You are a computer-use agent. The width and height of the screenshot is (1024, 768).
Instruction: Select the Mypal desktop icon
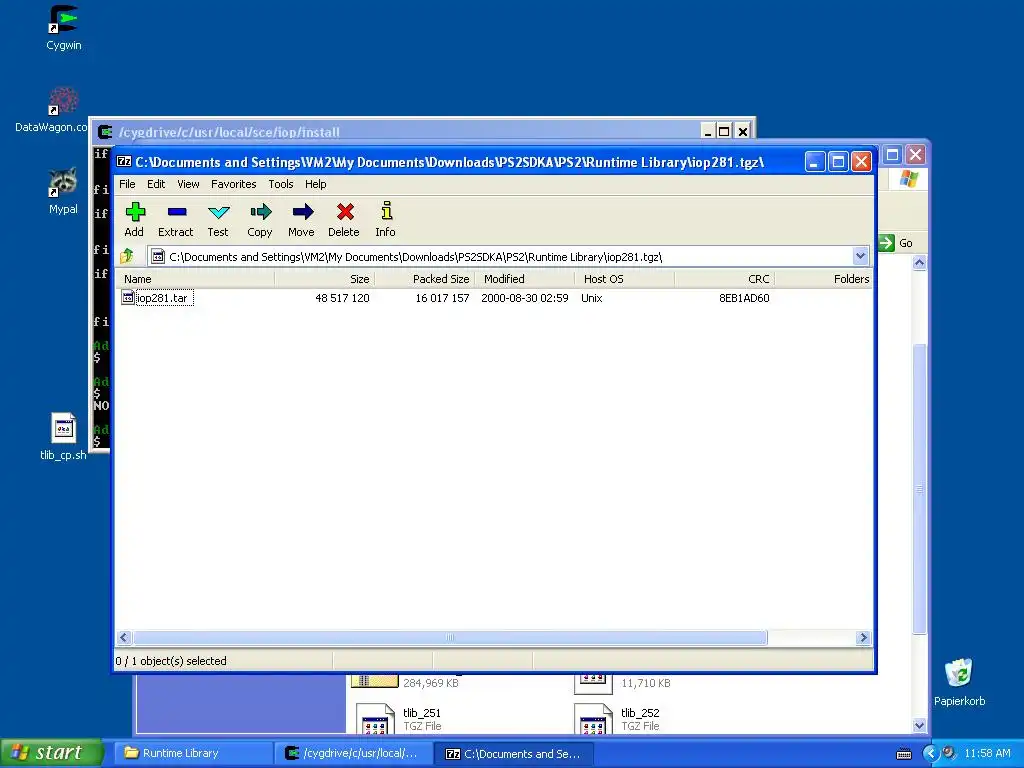click(x=63, y=191)
